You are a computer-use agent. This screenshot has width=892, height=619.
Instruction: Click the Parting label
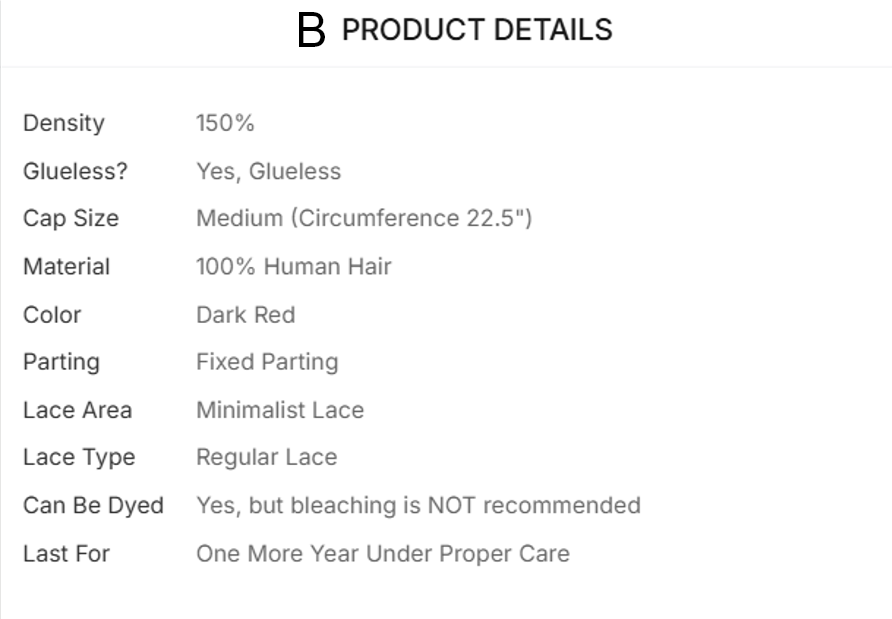click(62, 361)
